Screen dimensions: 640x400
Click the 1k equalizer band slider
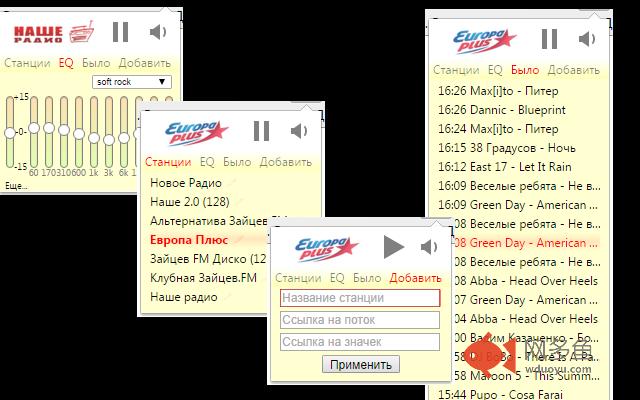pos(94,133)
